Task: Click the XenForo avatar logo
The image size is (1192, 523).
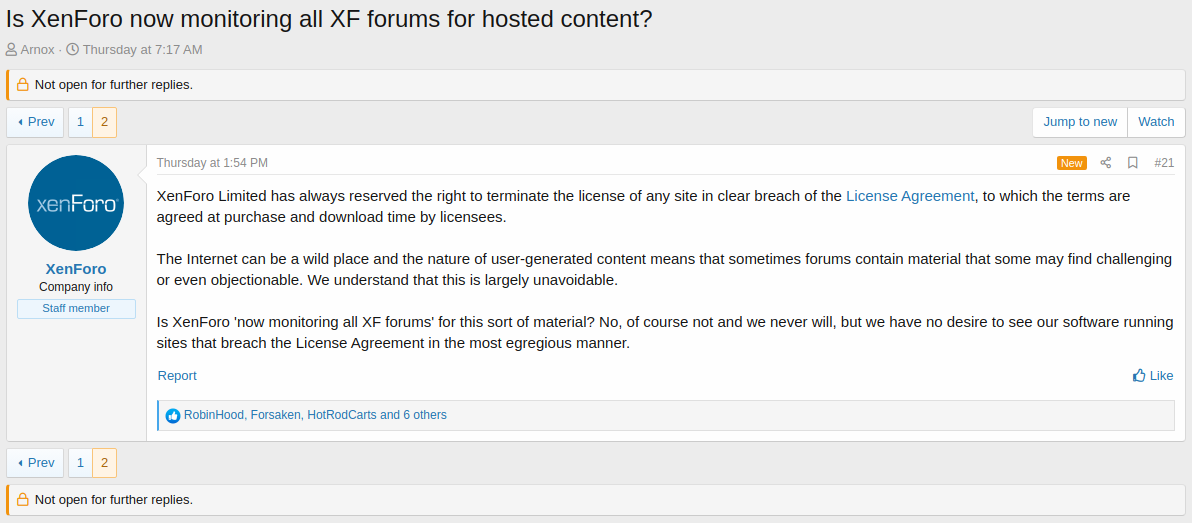Action: point(76,203)
